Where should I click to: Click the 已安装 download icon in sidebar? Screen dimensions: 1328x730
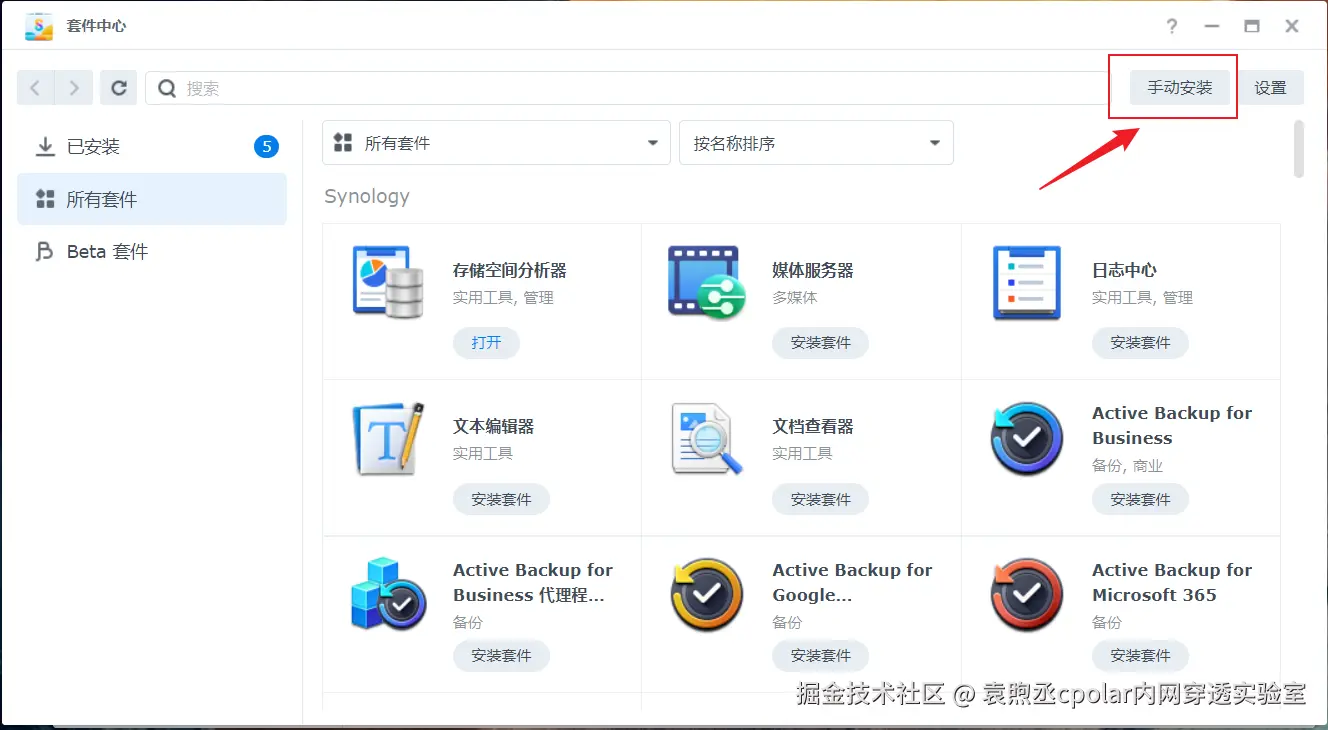(x=45, y=147)
